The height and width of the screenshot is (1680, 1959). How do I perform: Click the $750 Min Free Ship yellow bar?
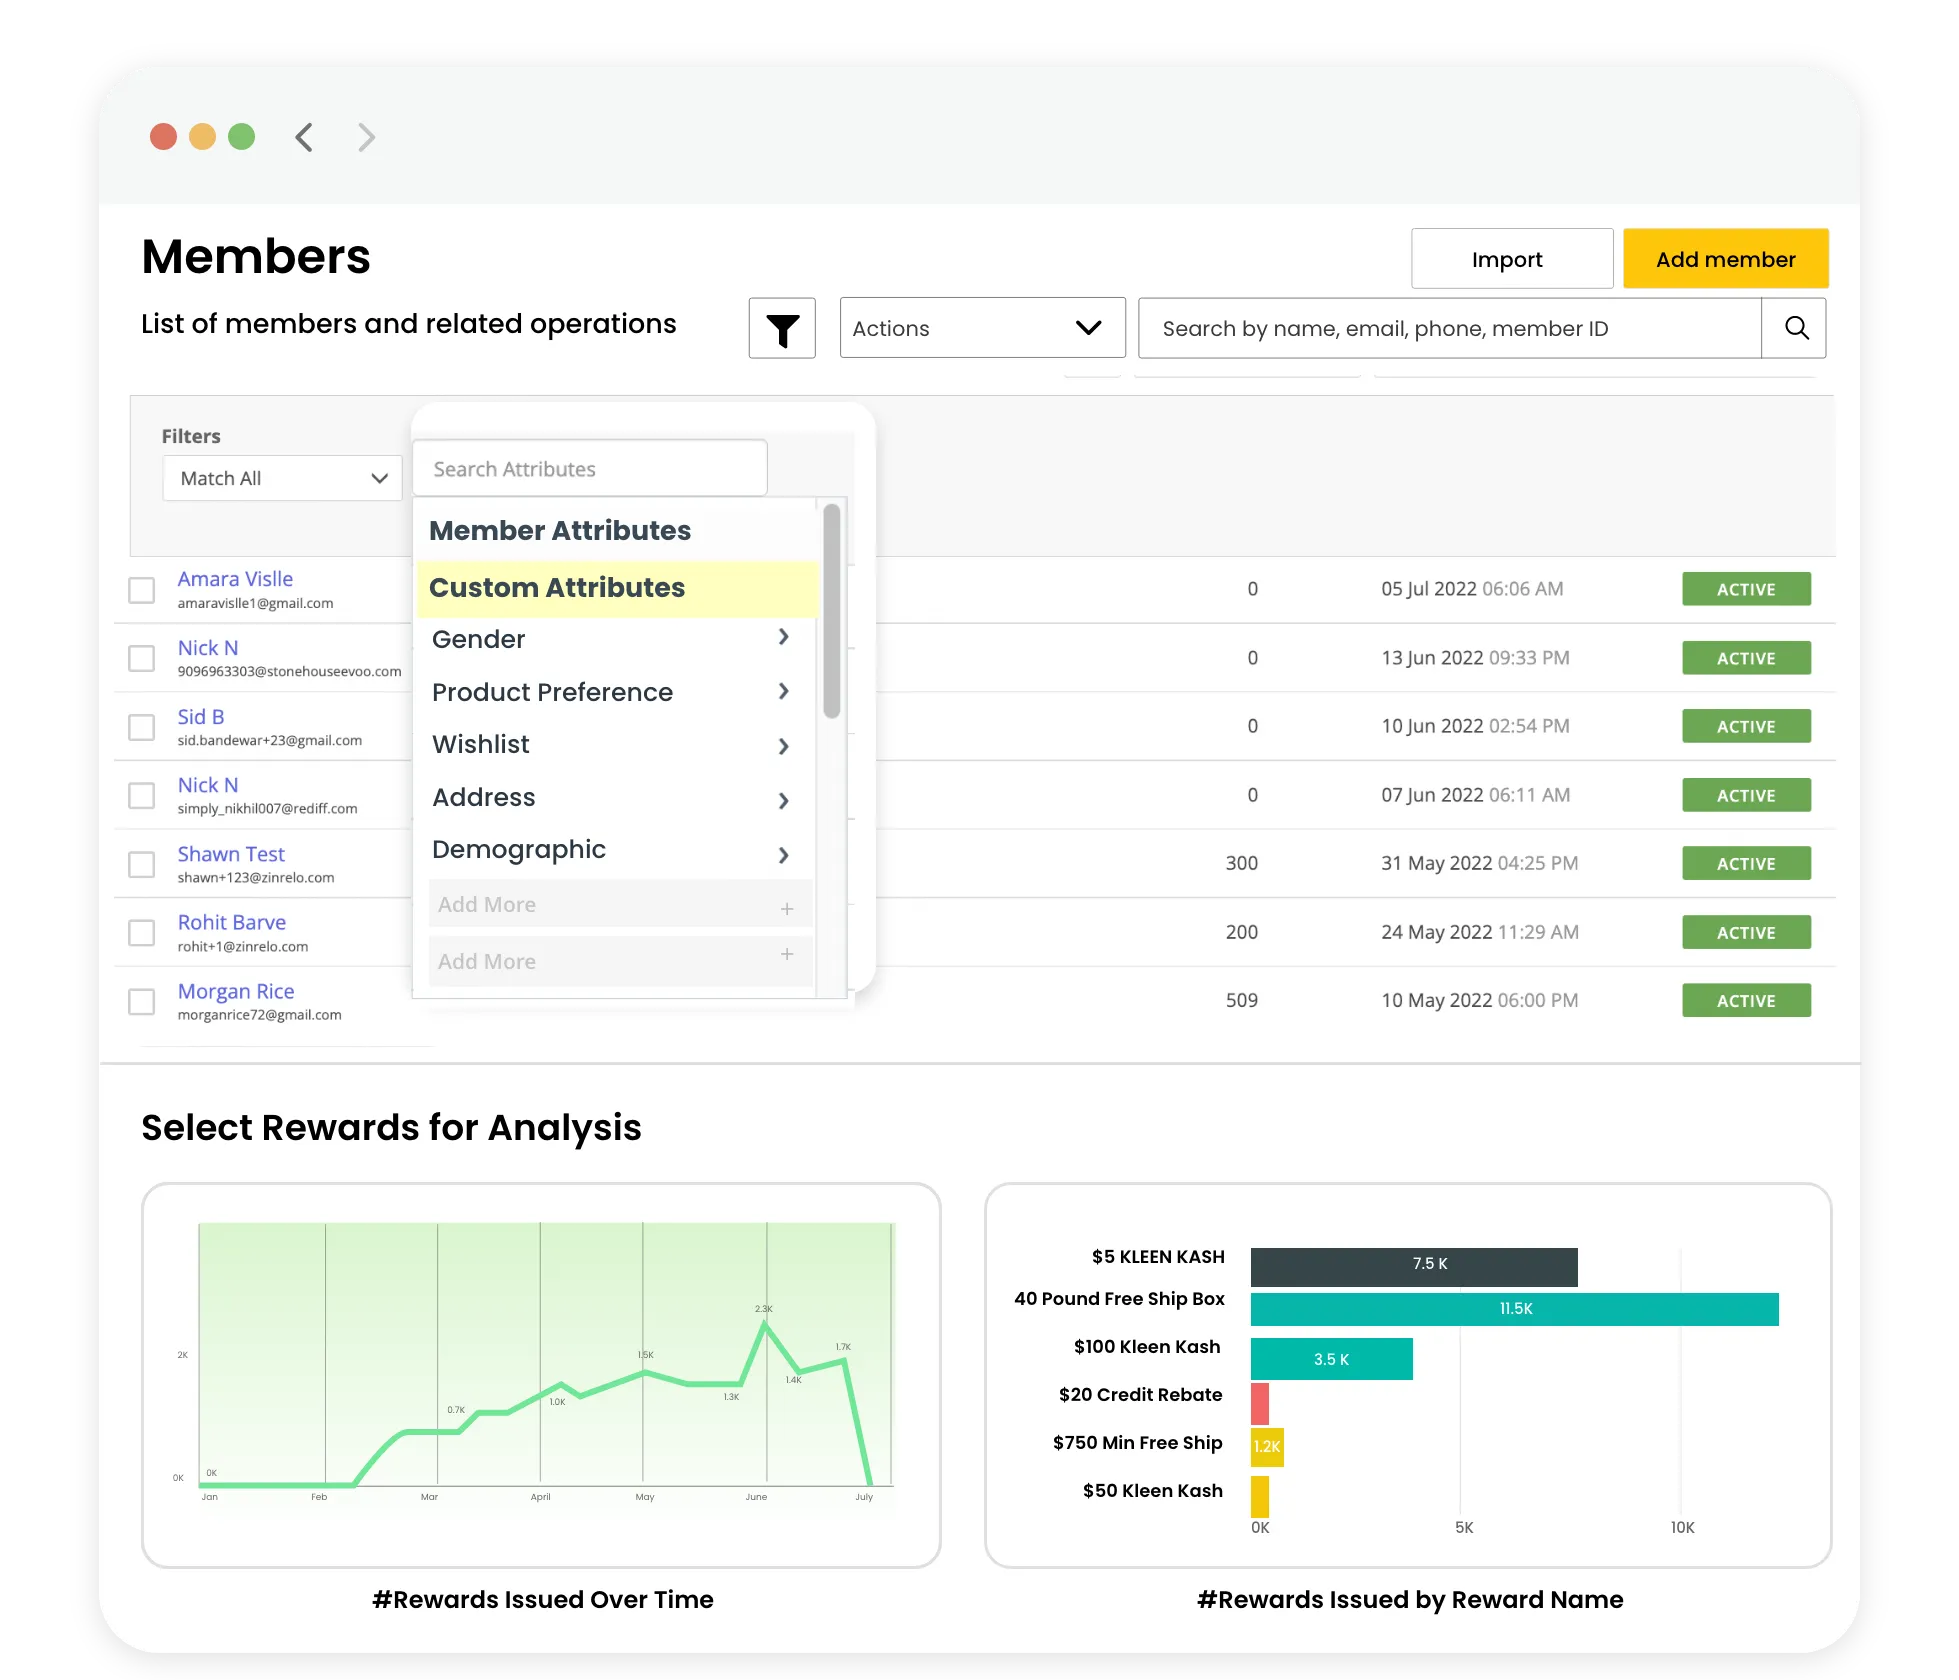1267,1447
